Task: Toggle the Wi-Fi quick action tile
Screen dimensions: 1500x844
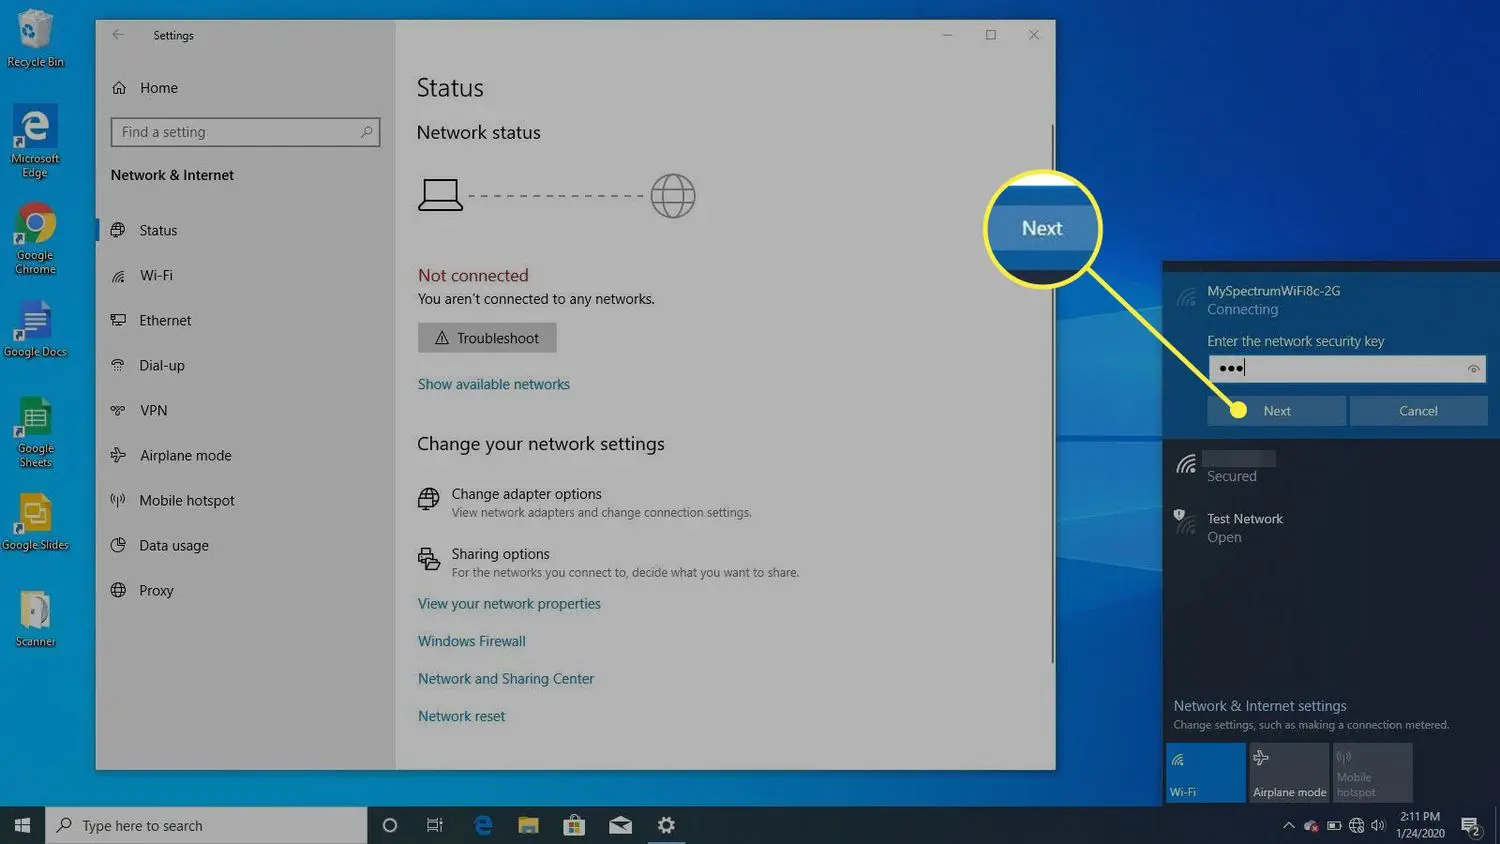Action: click(x=1205, y=772)
